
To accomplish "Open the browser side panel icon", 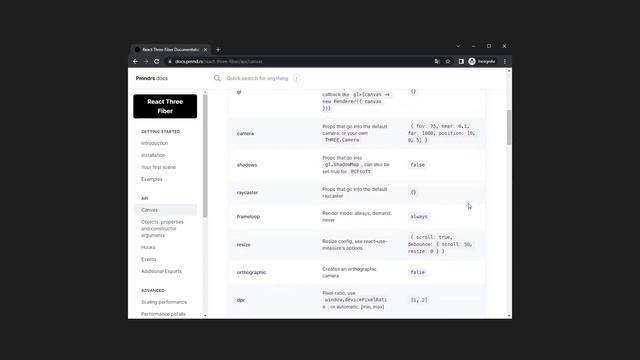I will tap(461, 62).
